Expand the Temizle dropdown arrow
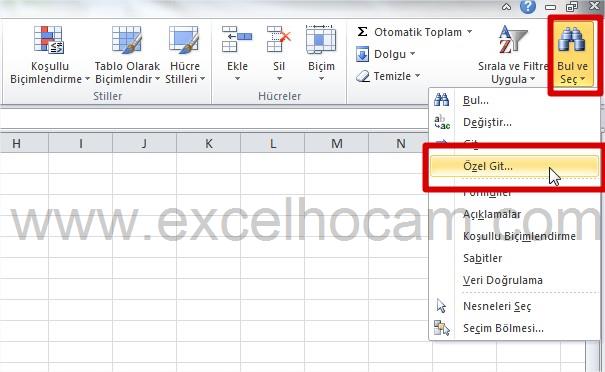 coord(417,76)
